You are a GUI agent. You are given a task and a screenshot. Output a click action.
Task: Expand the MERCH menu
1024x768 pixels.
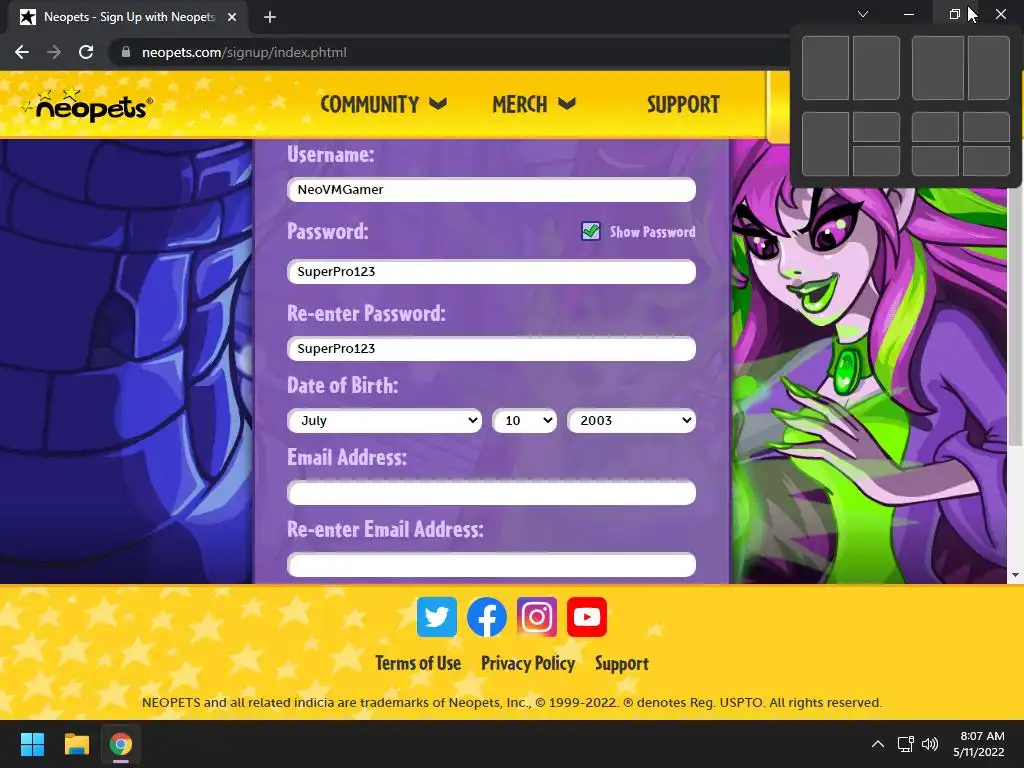(534, 104)
